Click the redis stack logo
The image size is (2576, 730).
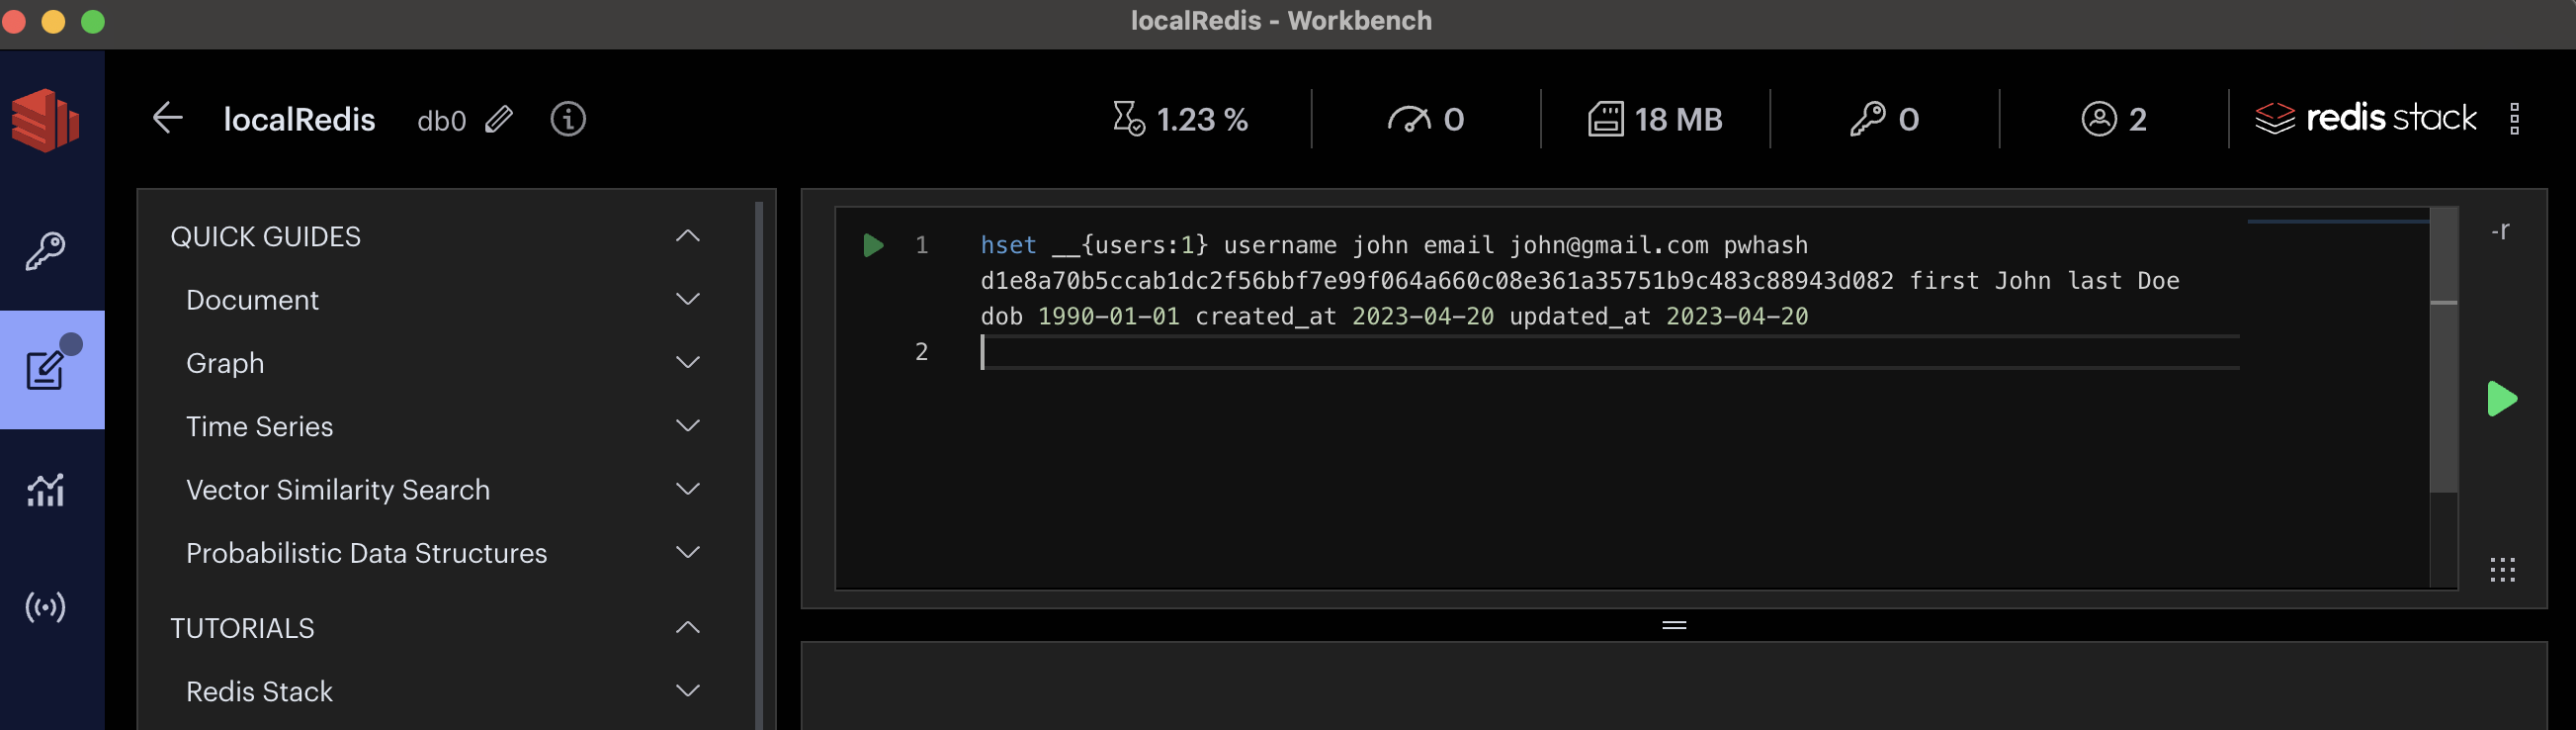coord(2365,118)
